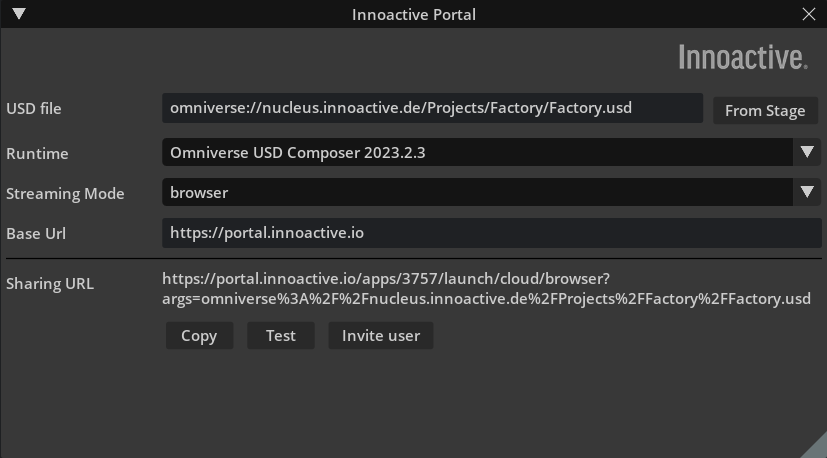
Task: Click the Streaming Mode label
Action: [x=65, y=194]
